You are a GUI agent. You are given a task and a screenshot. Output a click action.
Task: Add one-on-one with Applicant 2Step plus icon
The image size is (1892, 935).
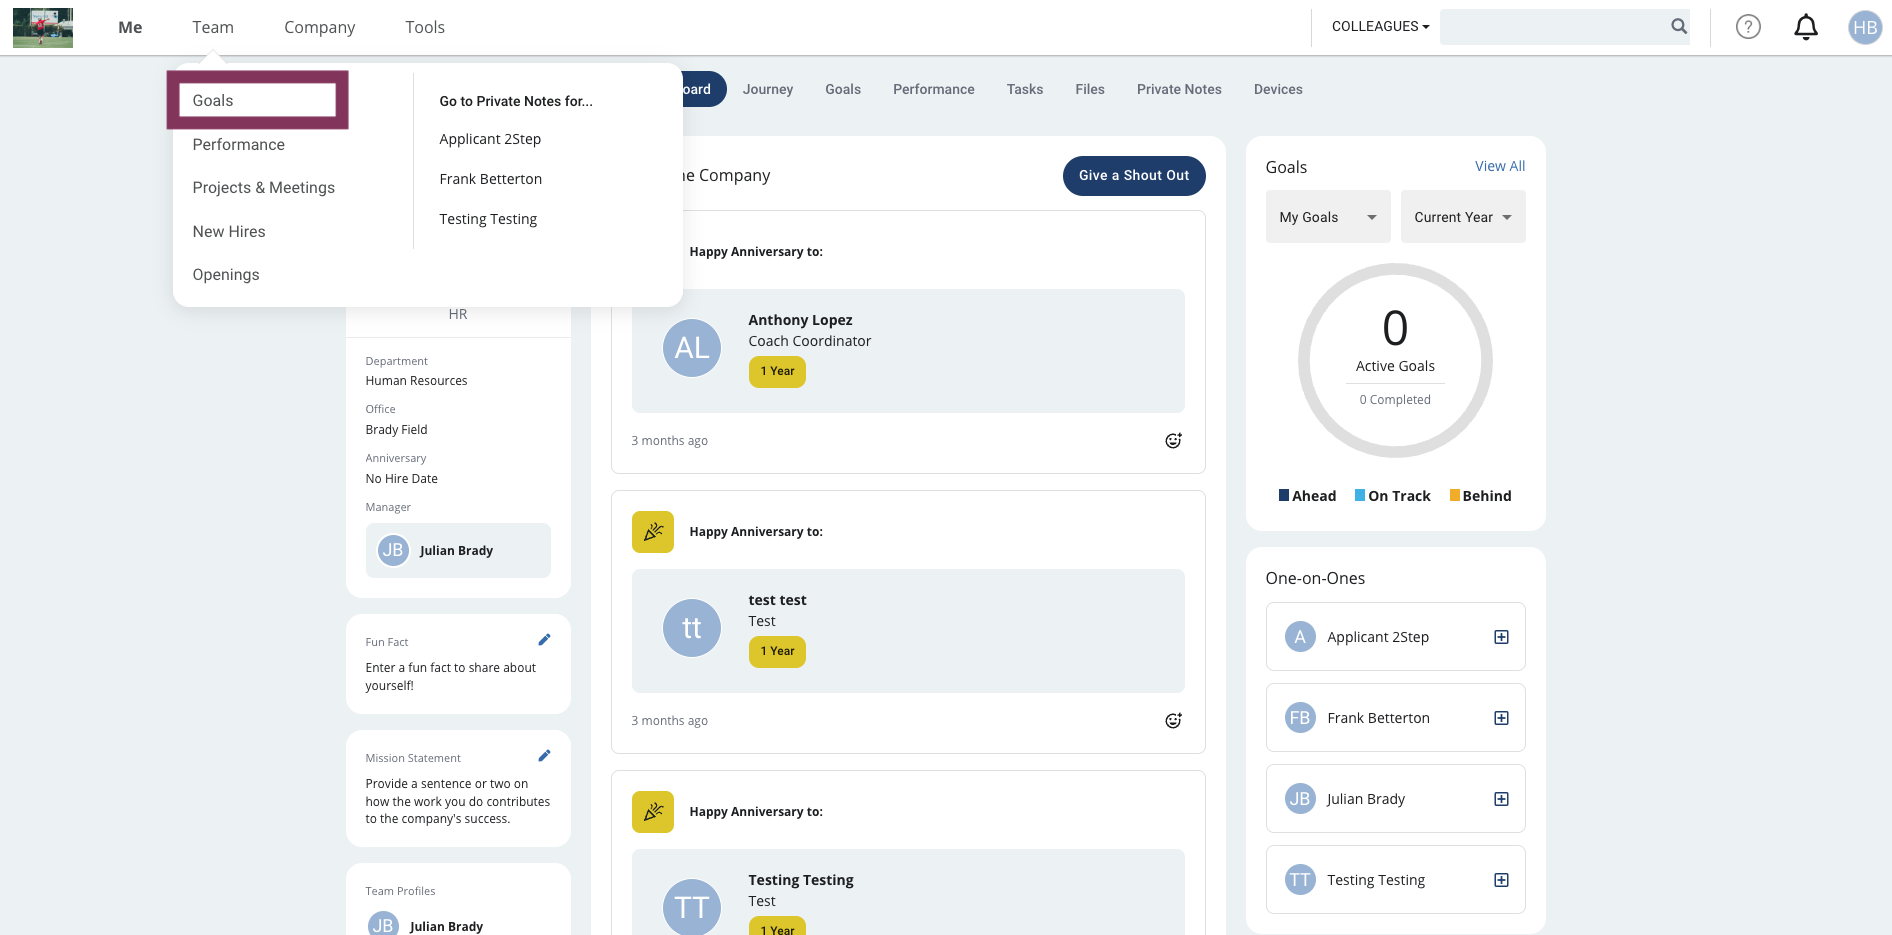1501,637
